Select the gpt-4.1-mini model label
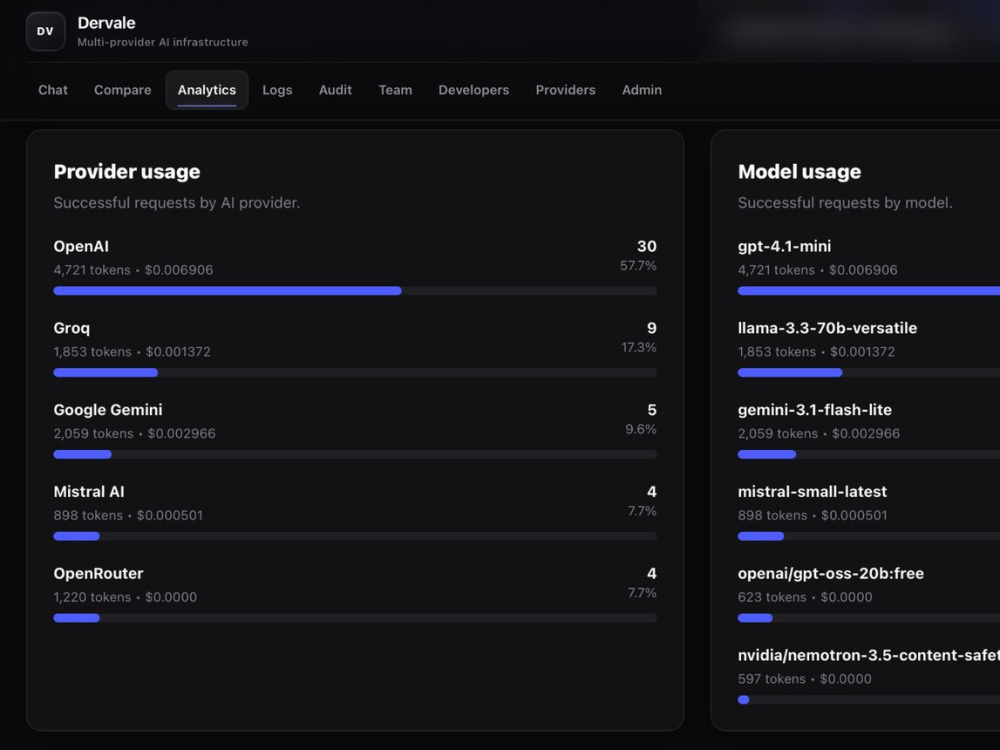The image size is (1000, 750). coord(784,246)
